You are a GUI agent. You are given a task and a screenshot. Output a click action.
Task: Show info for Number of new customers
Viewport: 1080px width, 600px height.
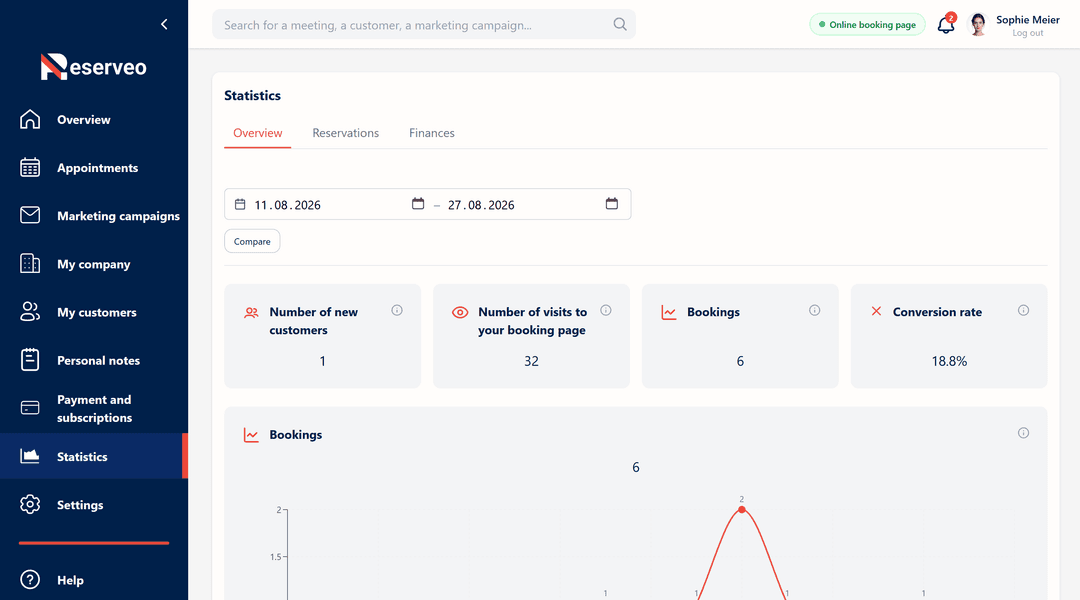397,311
